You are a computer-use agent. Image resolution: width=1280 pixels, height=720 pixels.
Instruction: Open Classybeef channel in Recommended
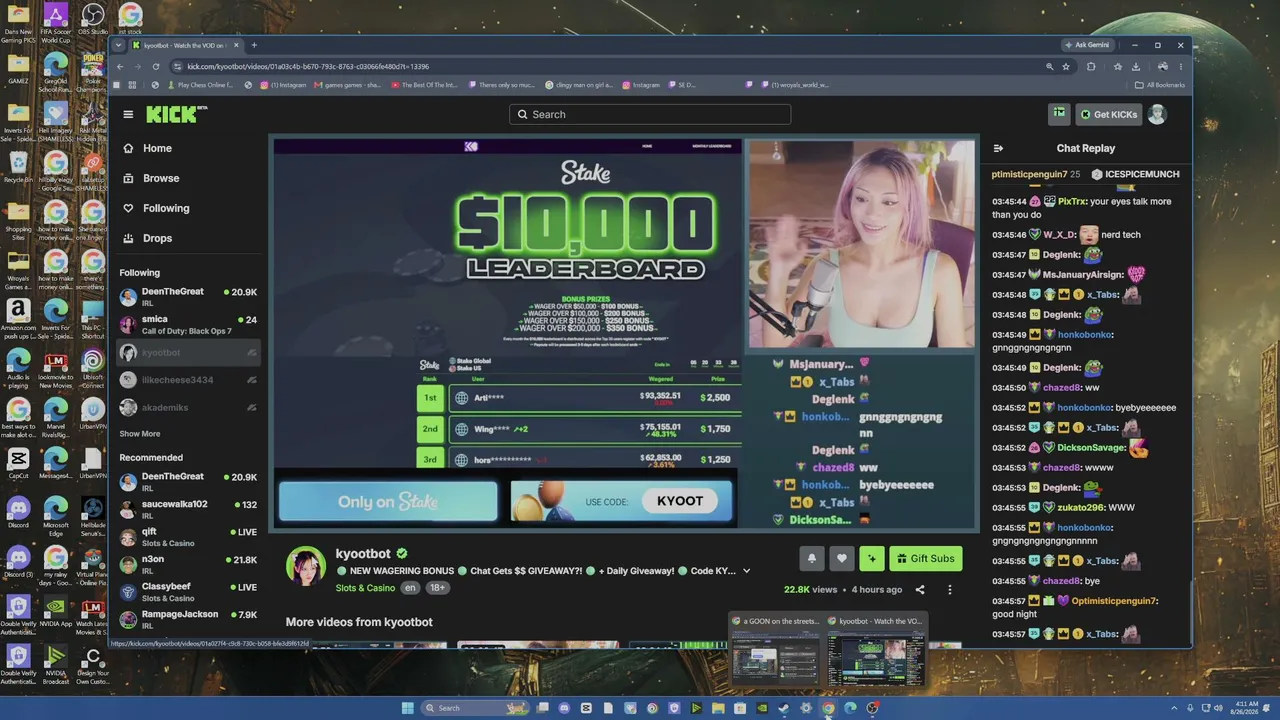click(x=188, y=592)
